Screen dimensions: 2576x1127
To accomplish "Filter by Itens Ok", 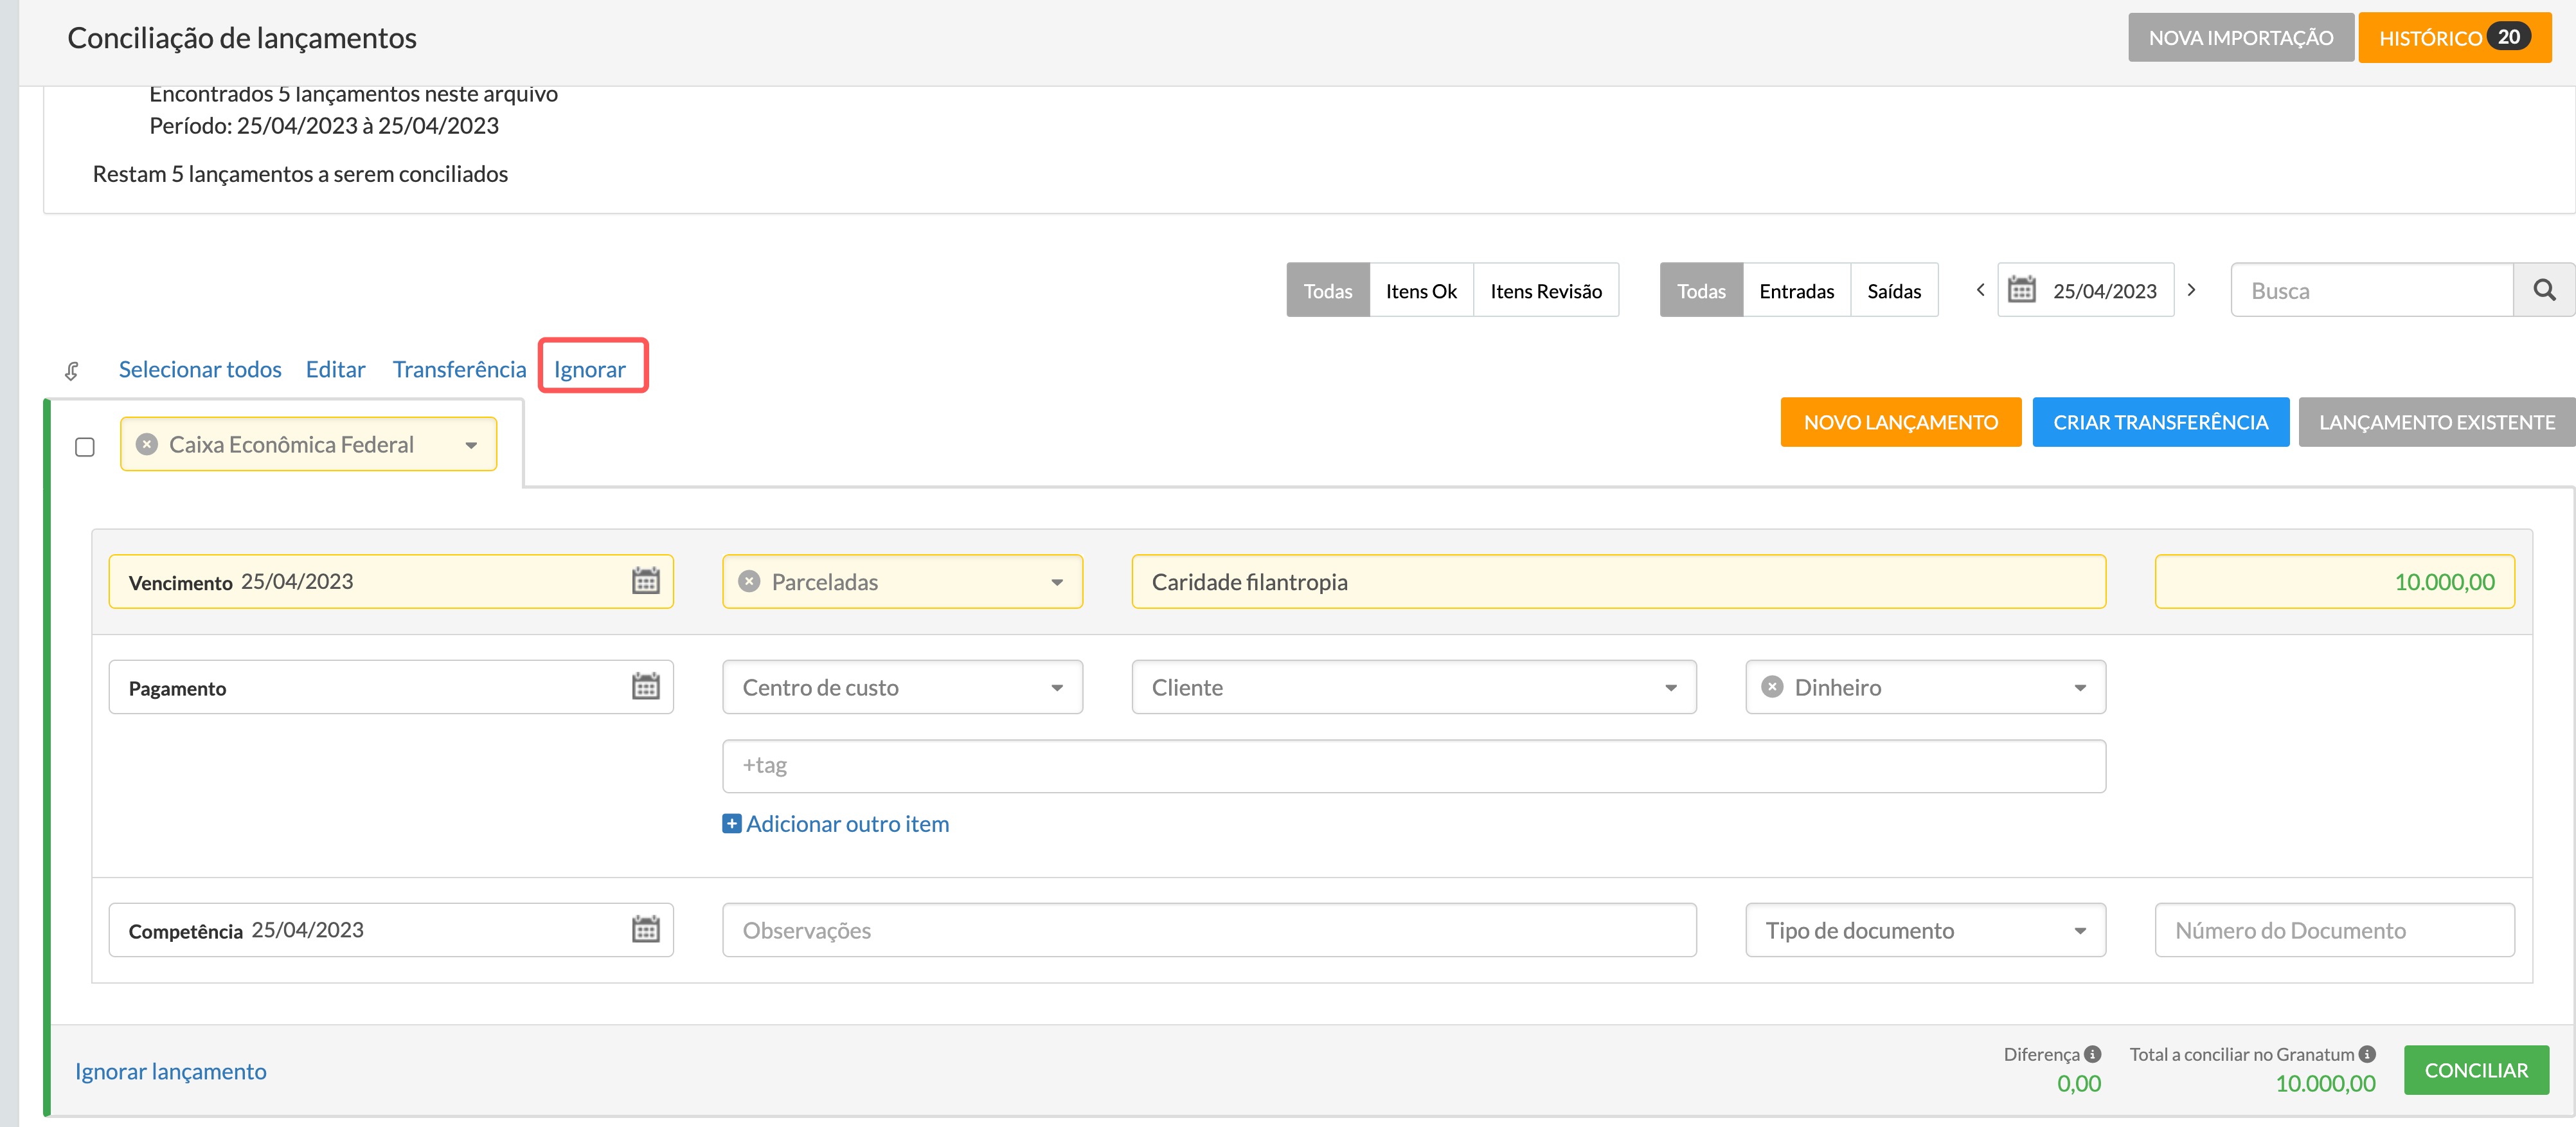I will [x=1421, y=290].
